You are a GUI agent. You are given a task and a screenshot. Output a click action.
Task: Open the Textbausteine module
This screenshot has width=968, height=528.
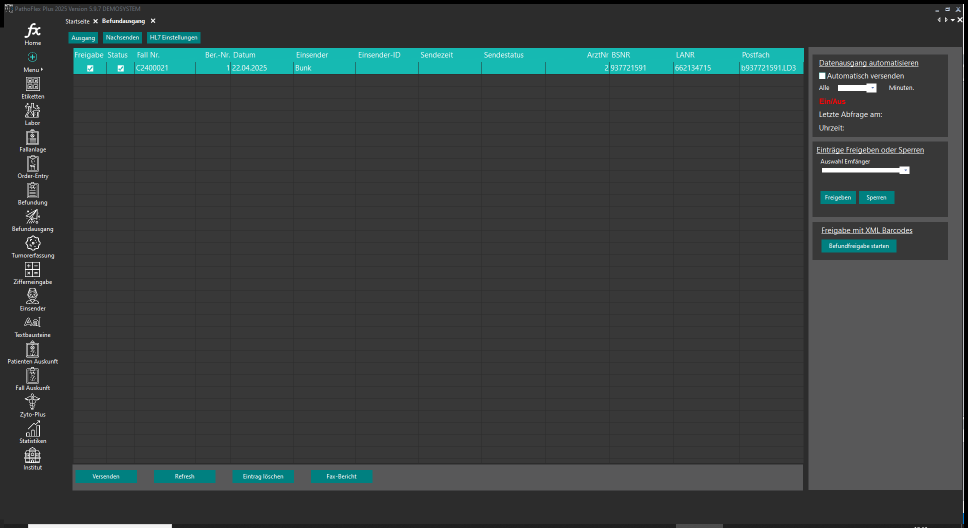pos(33,323)
